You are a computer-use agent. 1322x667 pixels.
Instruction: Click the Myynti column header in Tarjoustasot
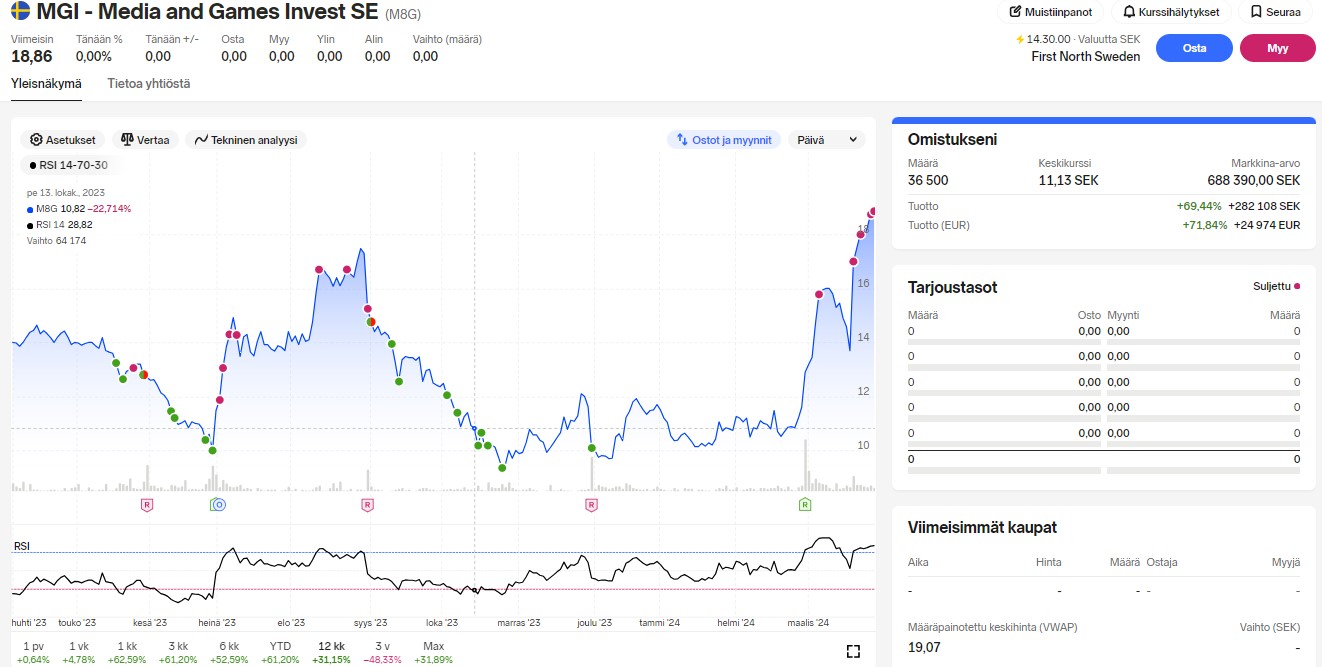click(1123, 315)
